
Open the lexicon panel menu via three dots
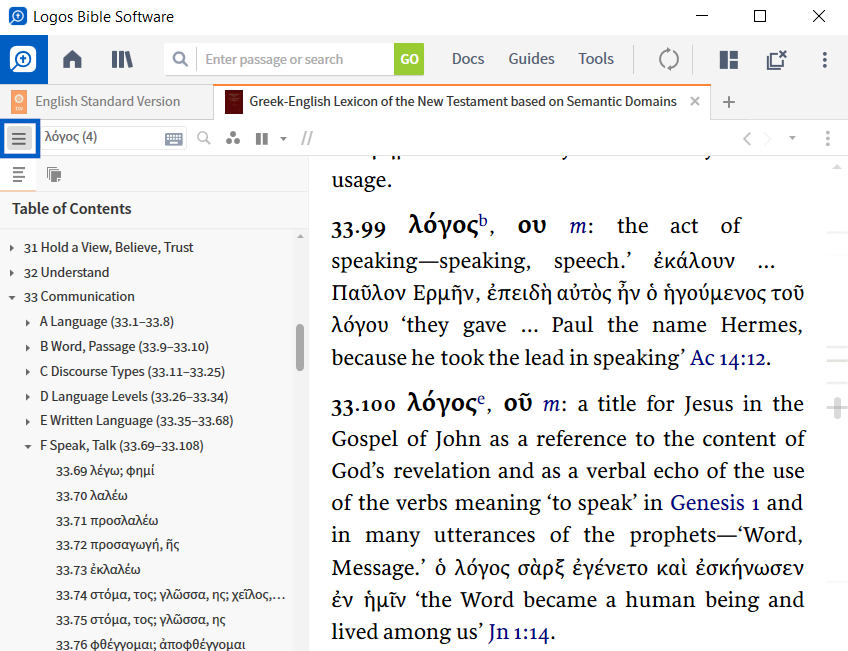point(828,138)
